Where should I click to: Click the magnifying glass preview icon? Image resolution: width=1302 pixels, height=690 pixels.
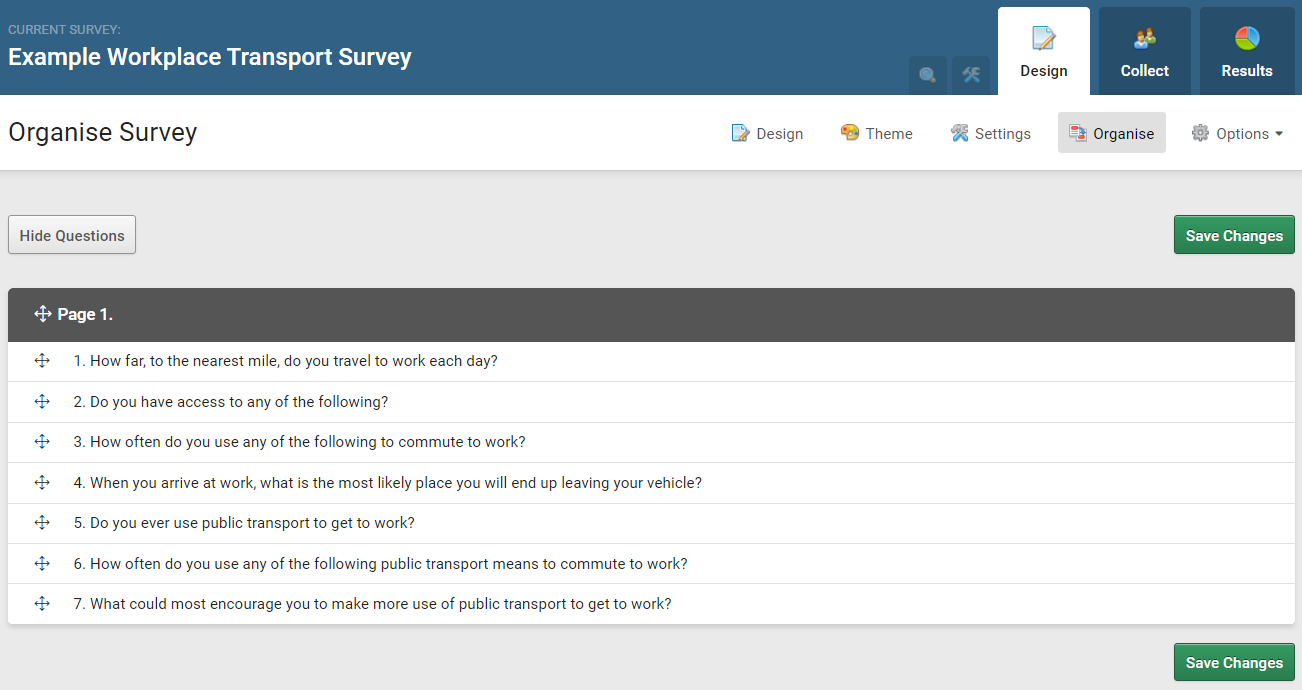(x=927, y=75)
